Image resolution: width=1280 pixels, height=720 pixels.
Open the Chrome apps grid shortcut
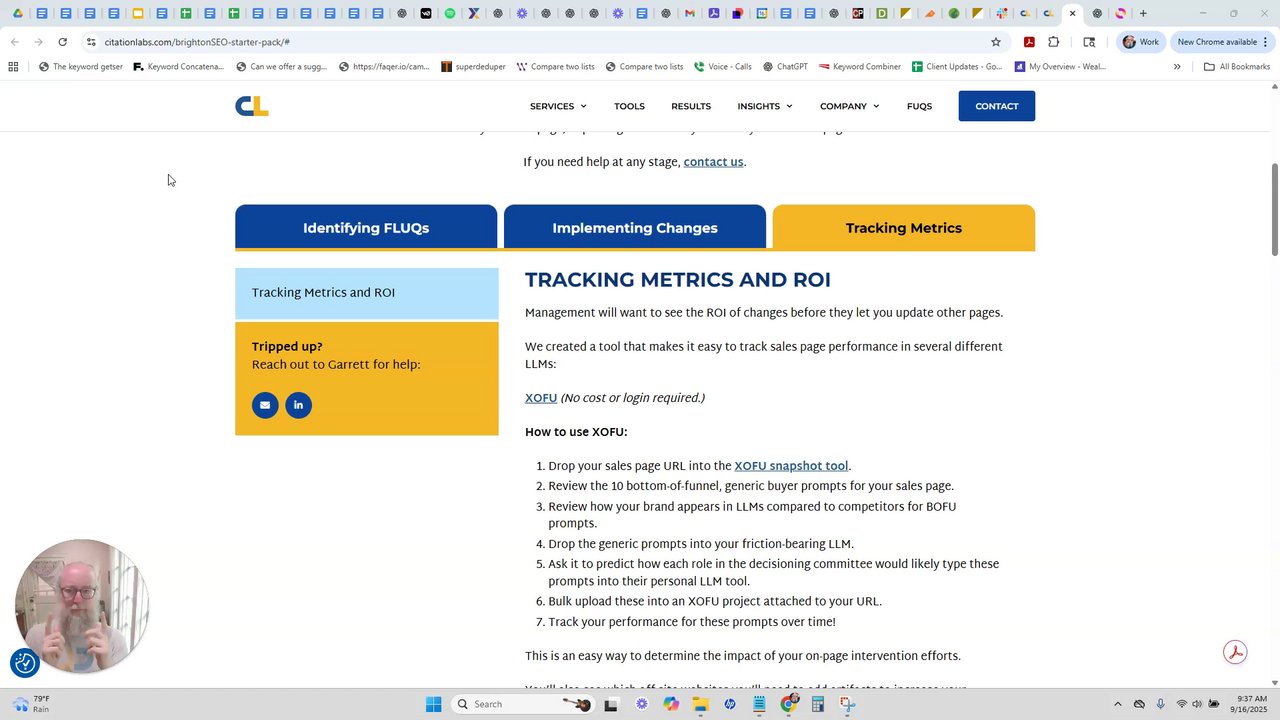coord(13,67)
